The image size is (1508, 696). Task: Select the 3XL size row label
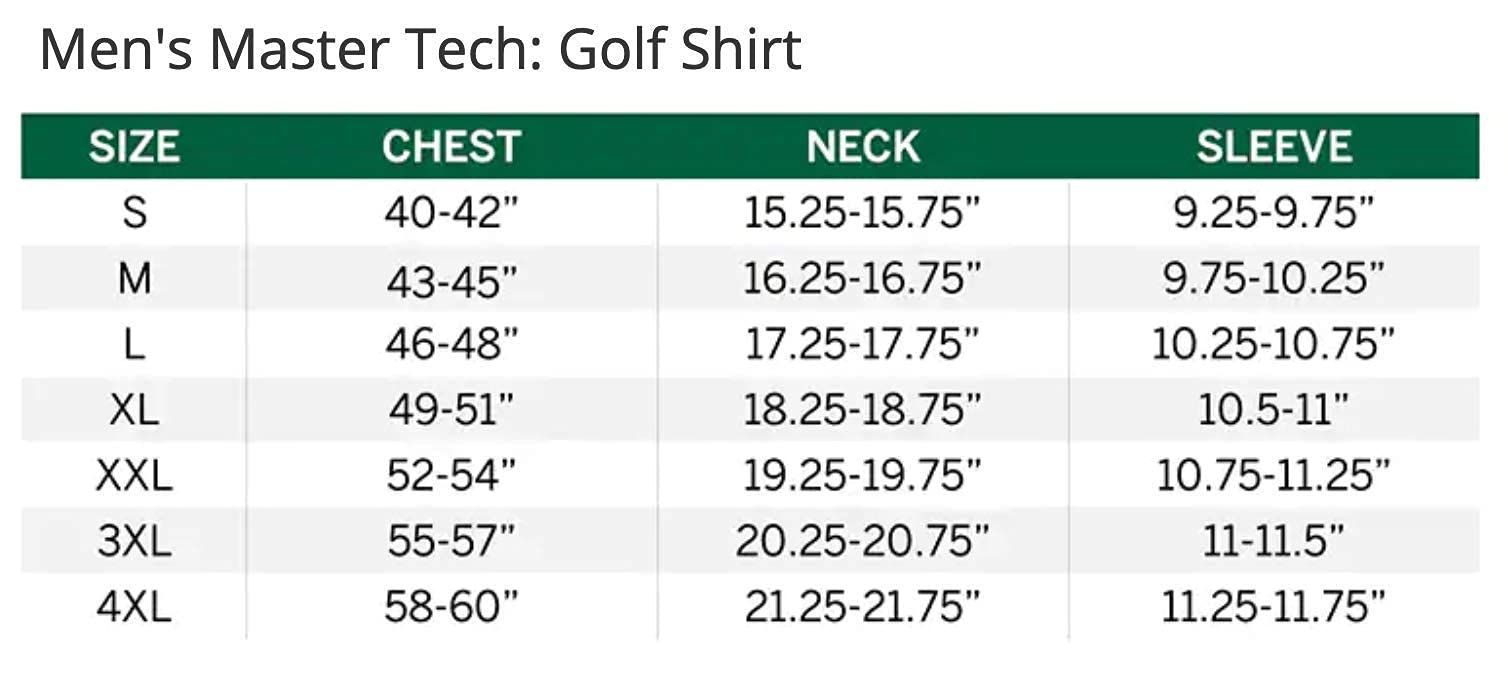pos(134,541)
